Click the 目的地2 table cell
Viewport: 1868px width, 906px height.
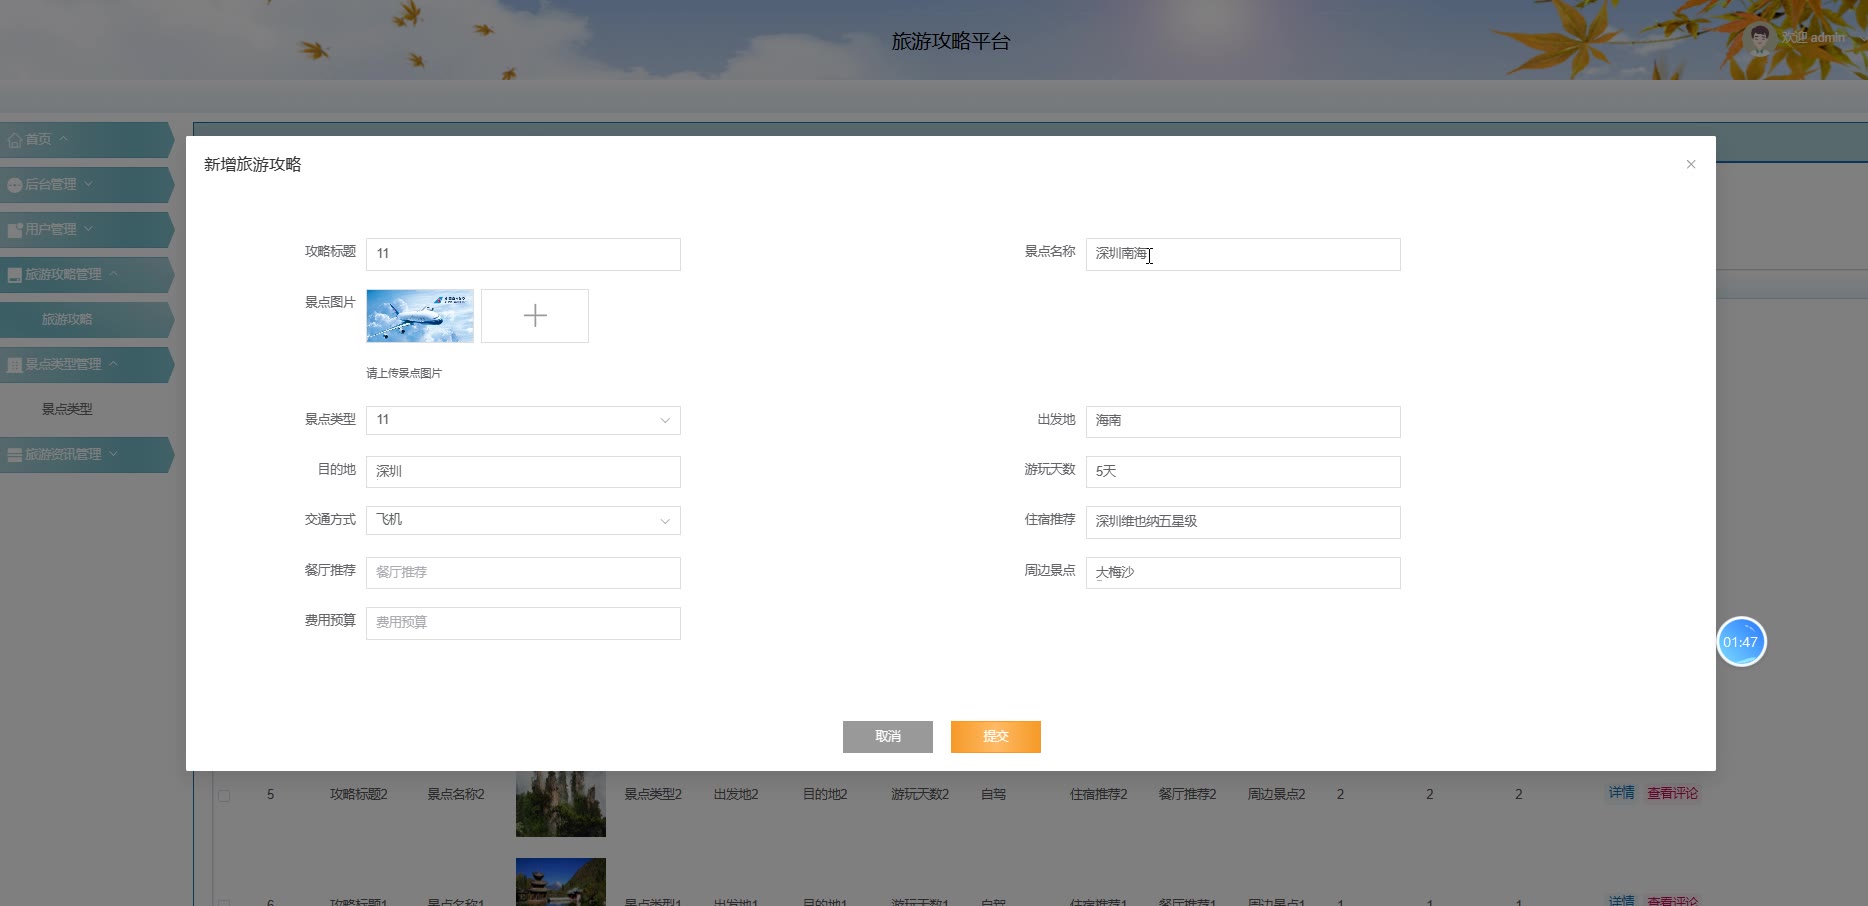click(825, 794)
